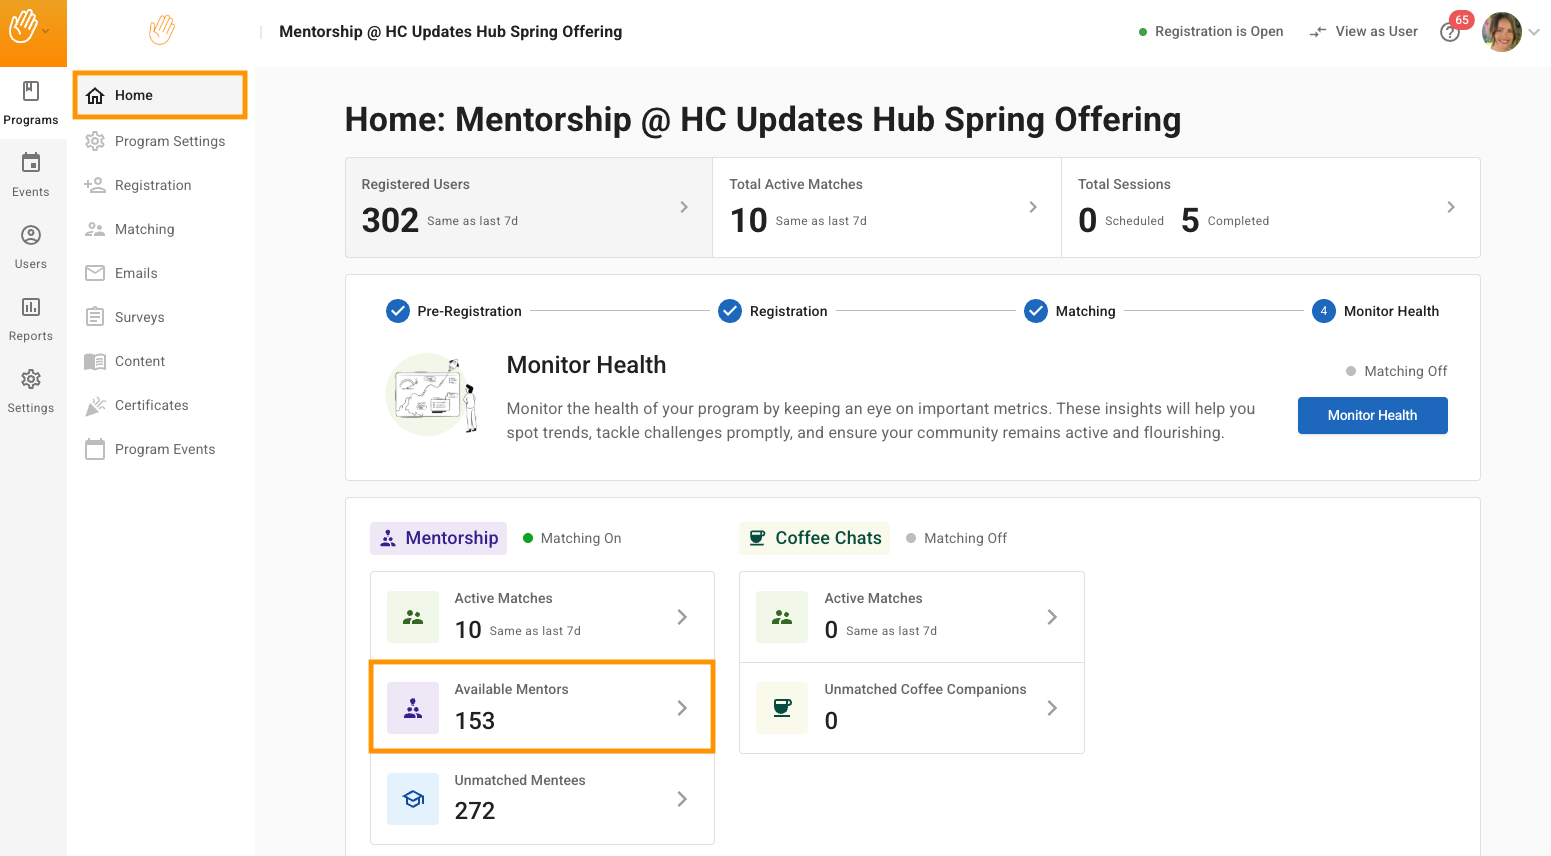Image resolution: width=1551 pixels, height=856 pixels.
Task: Expand the Total Sessions card chevron
Action: pos(1451,207)
